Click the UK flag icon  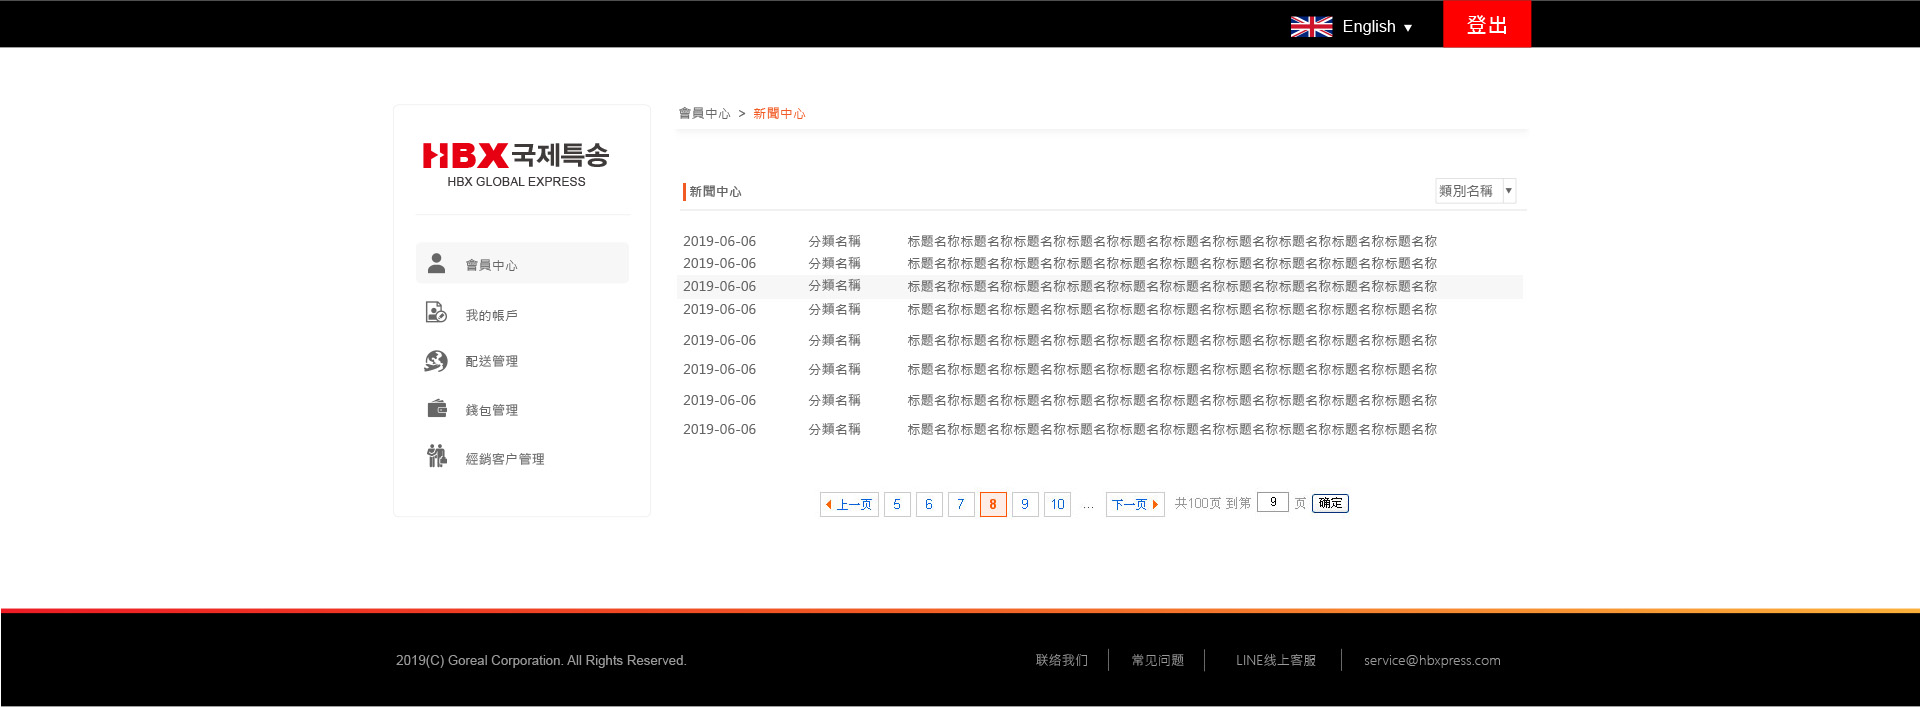coord(1311,27)
